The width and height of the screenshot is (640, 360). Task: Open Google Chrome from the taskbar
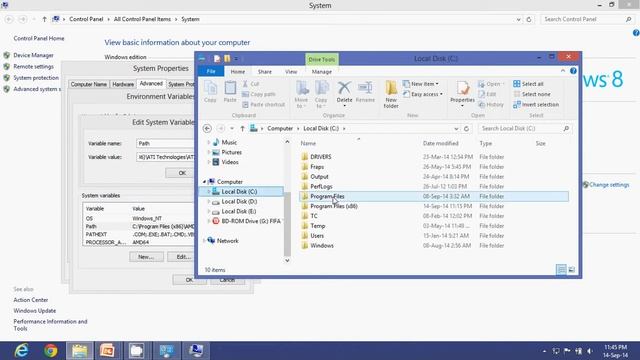[51, 351]
